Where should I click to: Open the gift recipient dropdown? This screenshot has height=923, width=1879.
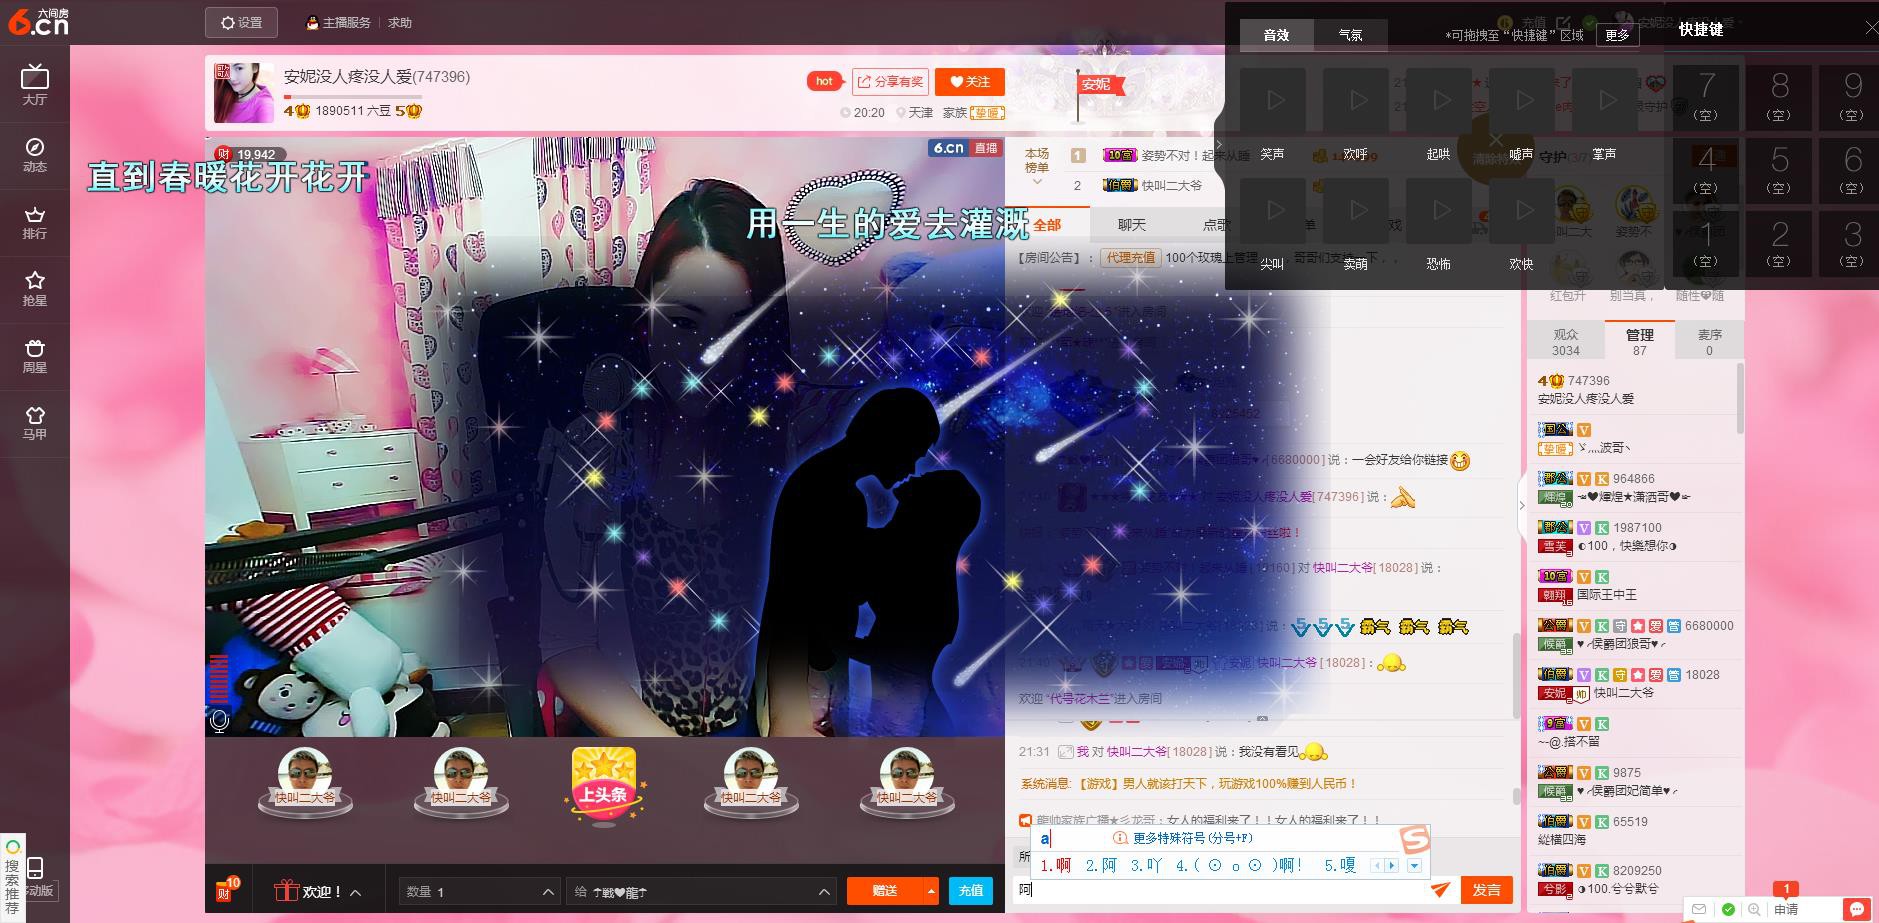tap(701, 891)
